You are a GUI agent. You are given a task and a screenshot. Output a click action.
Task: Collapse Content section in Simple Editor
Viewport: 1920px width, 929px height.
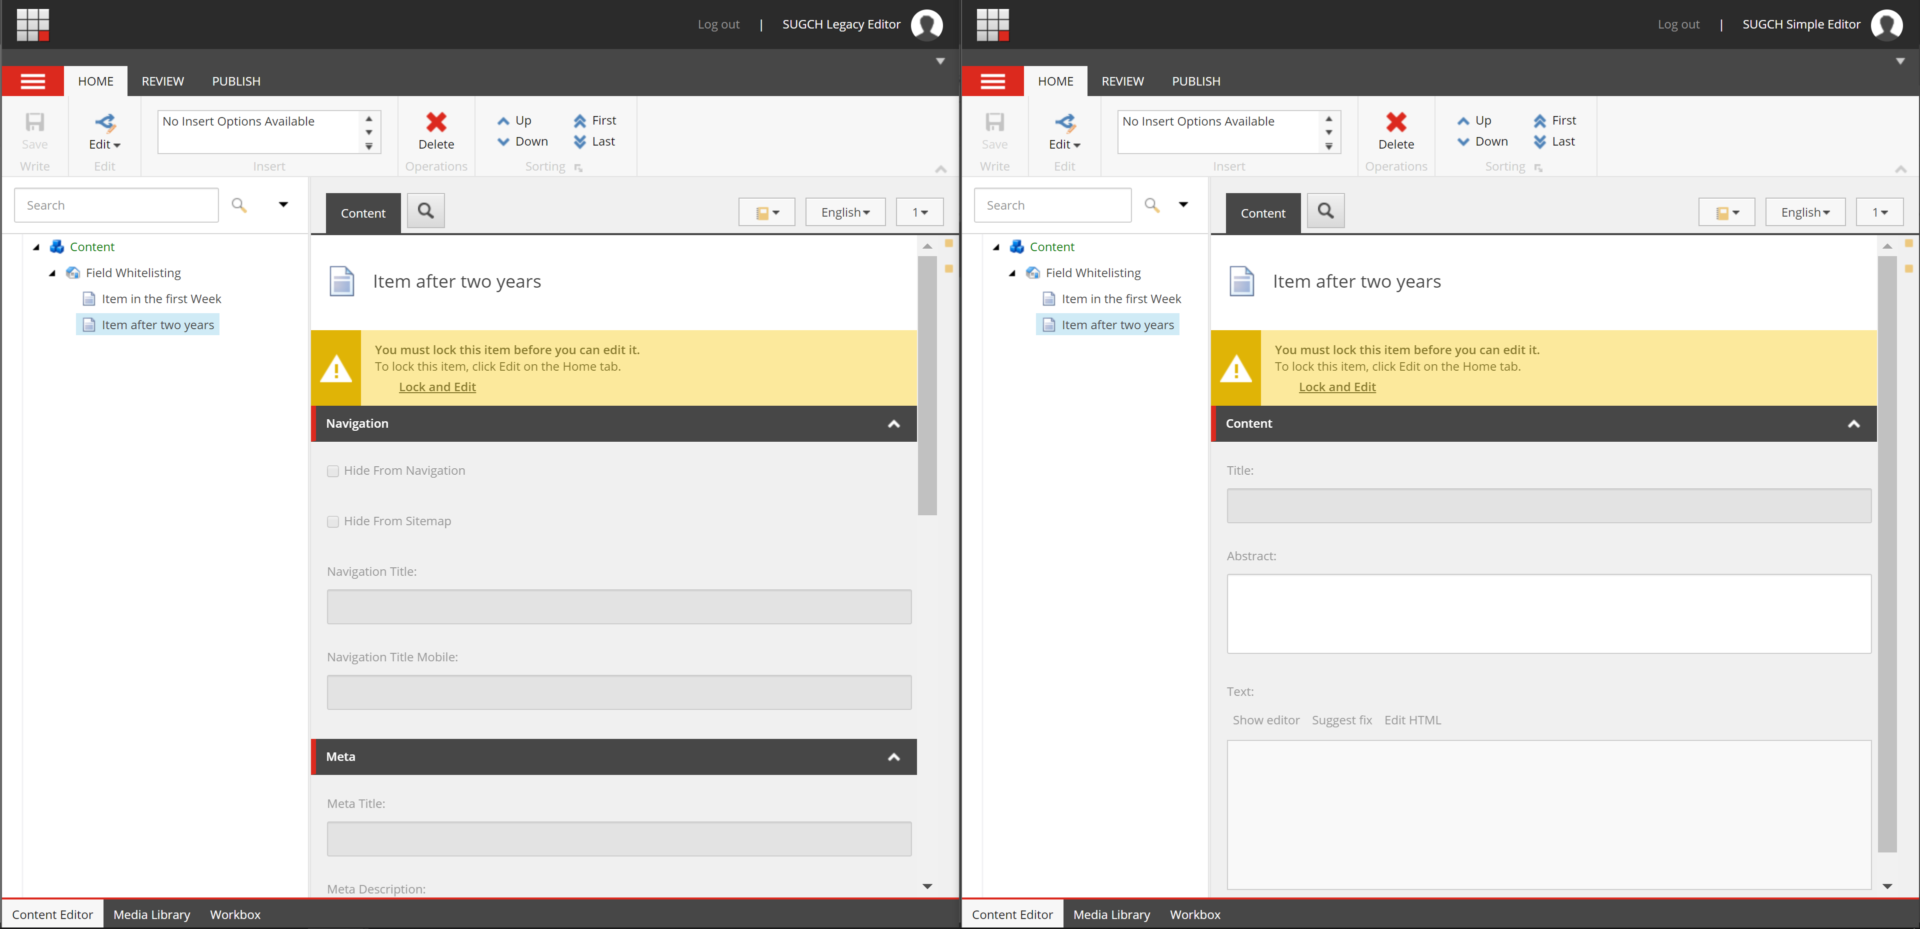(x=1854, y=424)
